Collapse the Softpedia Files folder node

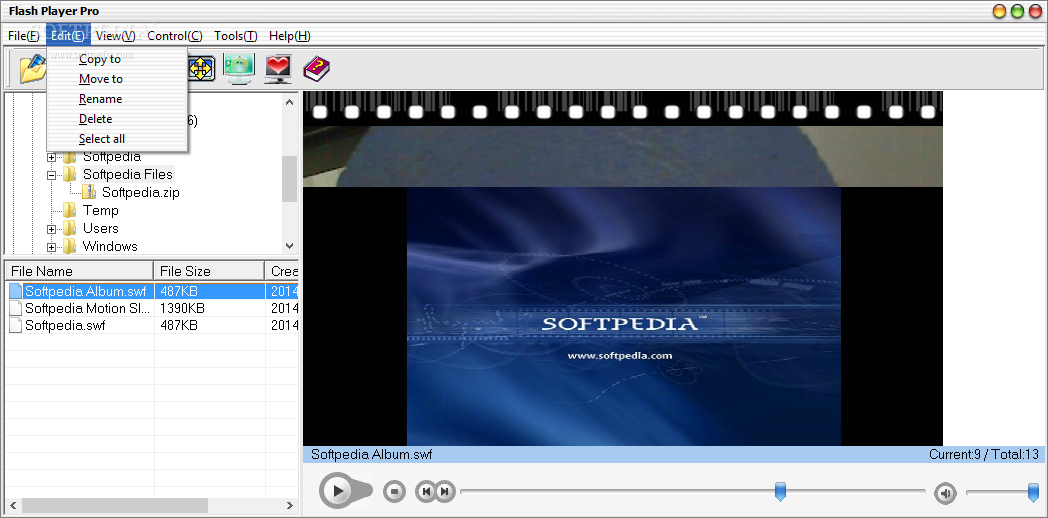[x=51, y=175]
